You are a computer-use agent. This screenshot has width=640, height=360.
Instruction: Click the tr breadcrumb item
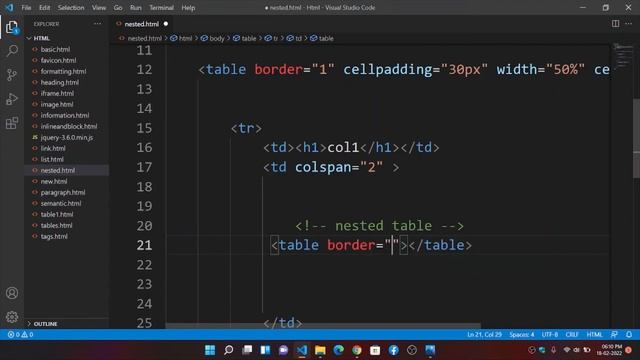click(x=271, y=38)
